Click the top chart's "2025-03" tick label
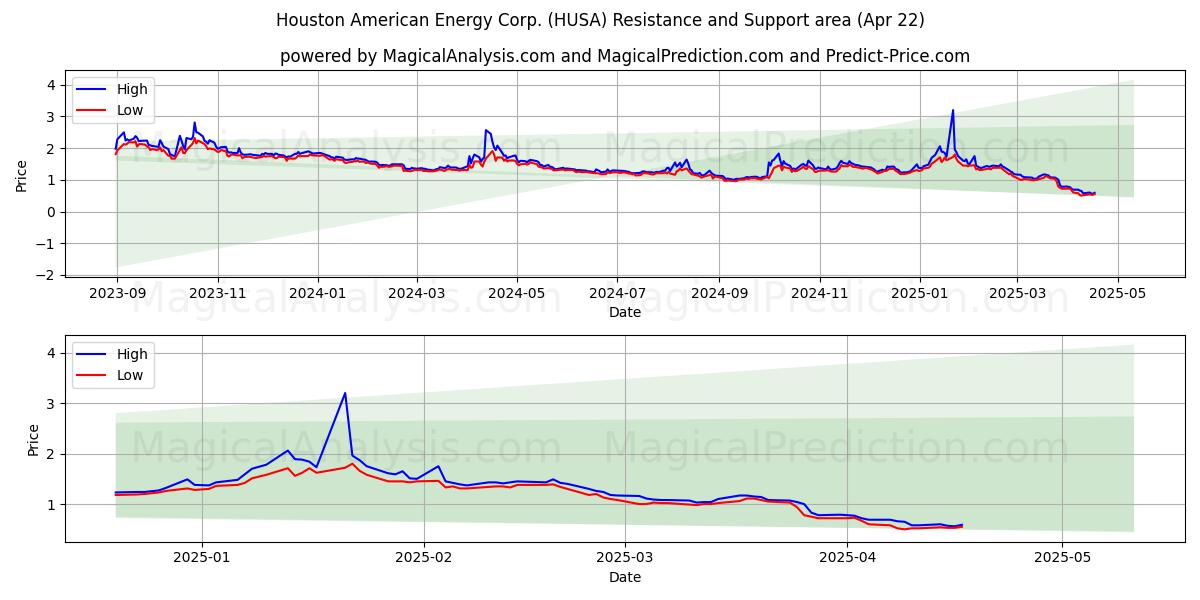This screenshot has height=600, width=1200. [1017, 293]
